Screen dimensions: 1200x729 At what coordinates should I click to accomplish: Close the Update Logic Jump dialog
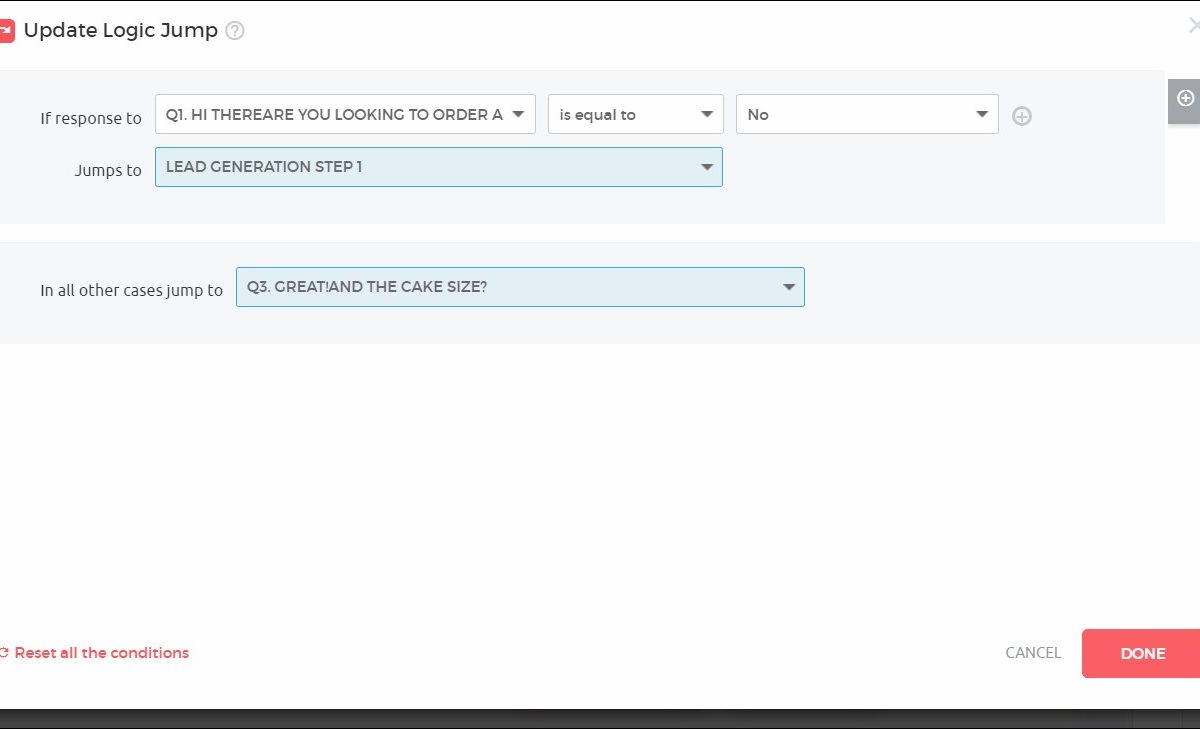pos(1194,27)
